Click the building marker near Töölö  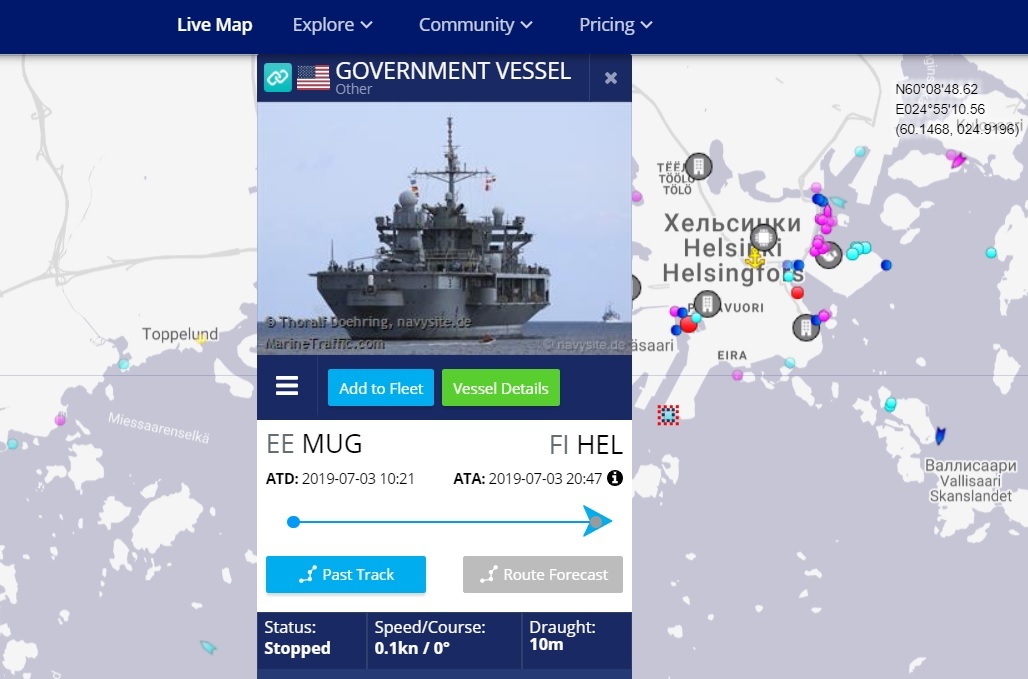pos(698,166)
